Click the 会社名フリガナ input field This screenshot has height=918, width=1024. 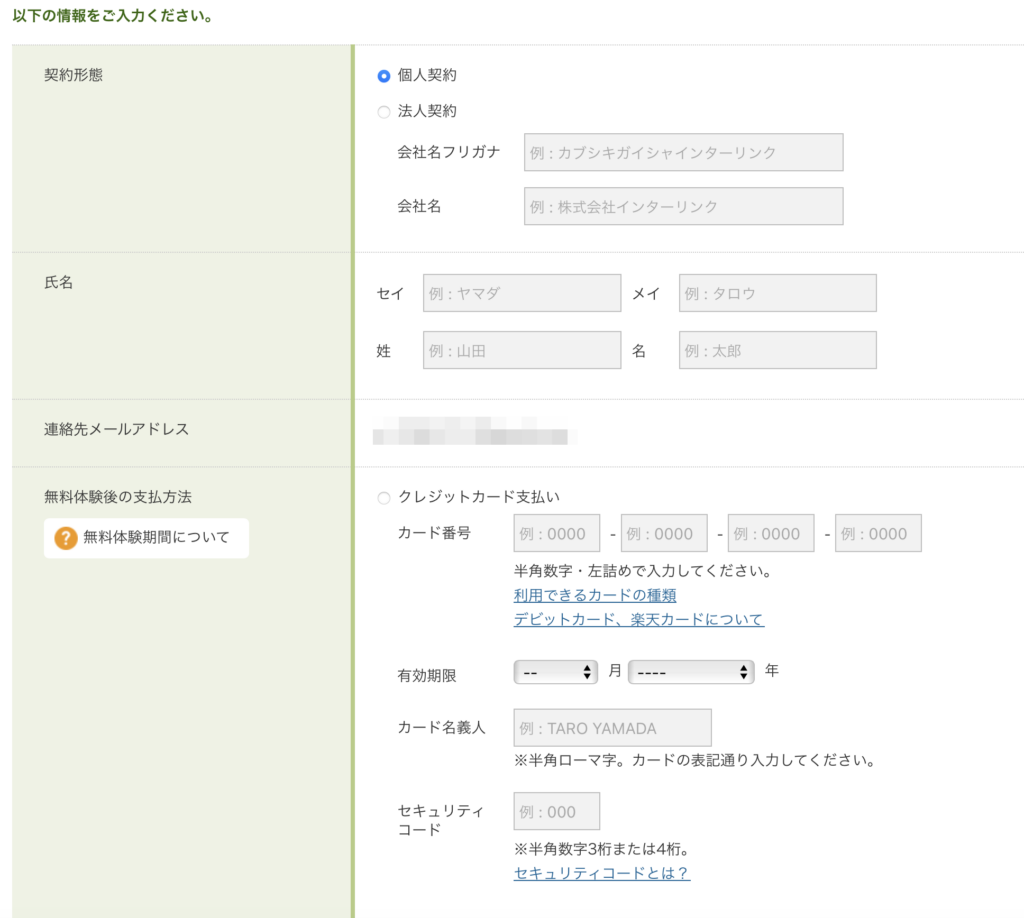click(x=683, y=152)
